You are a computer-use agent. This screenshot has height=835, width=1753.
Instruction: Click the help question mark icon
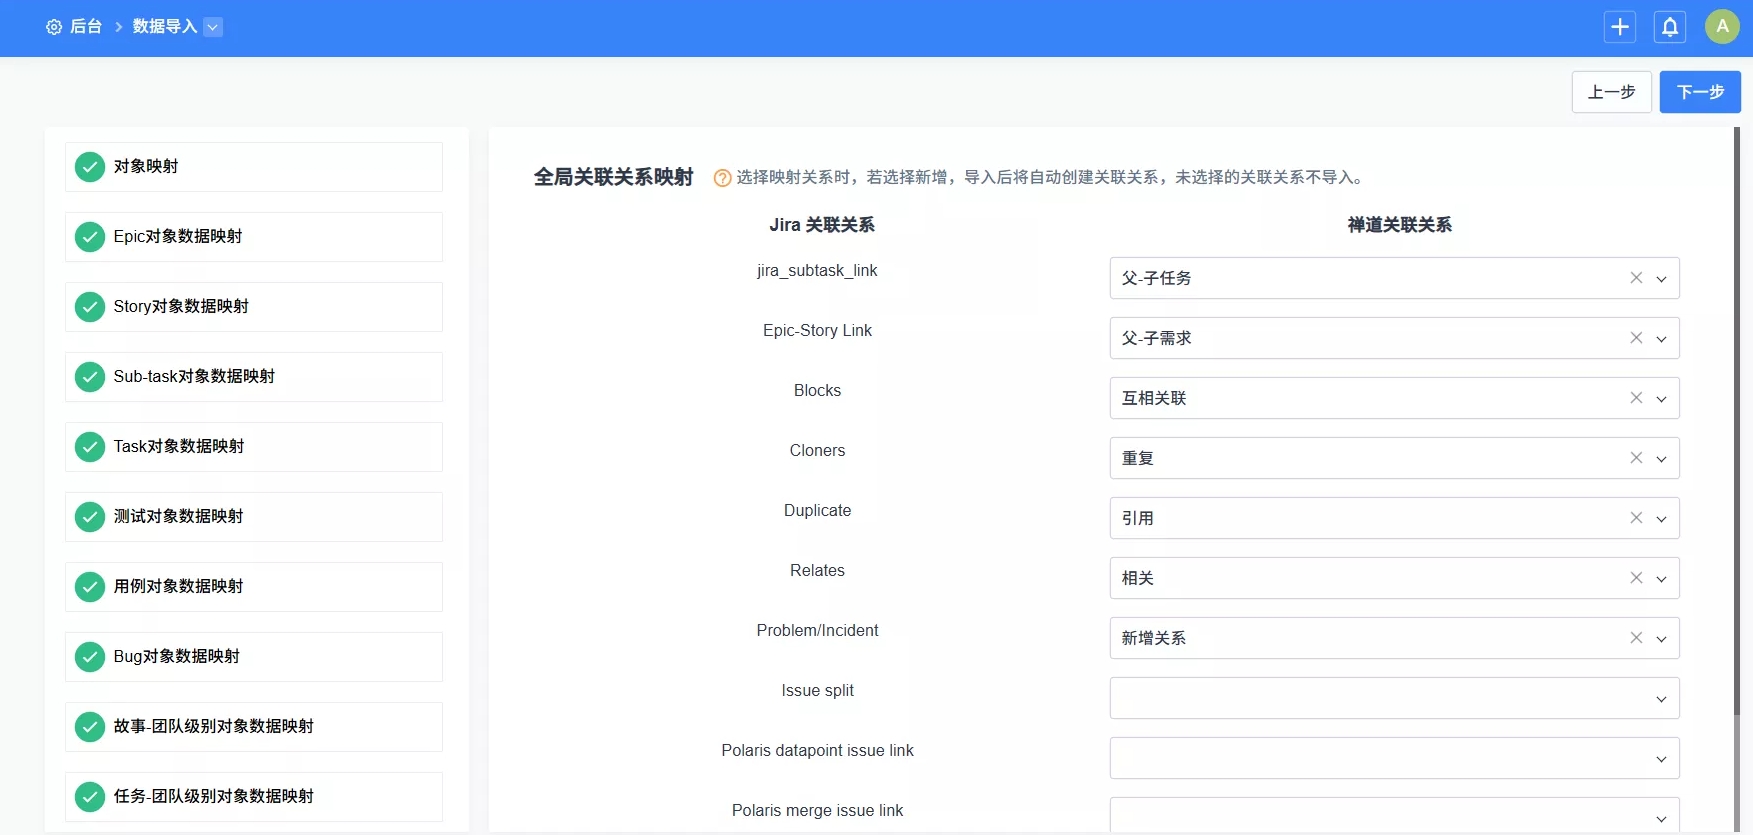coord(722,178)
